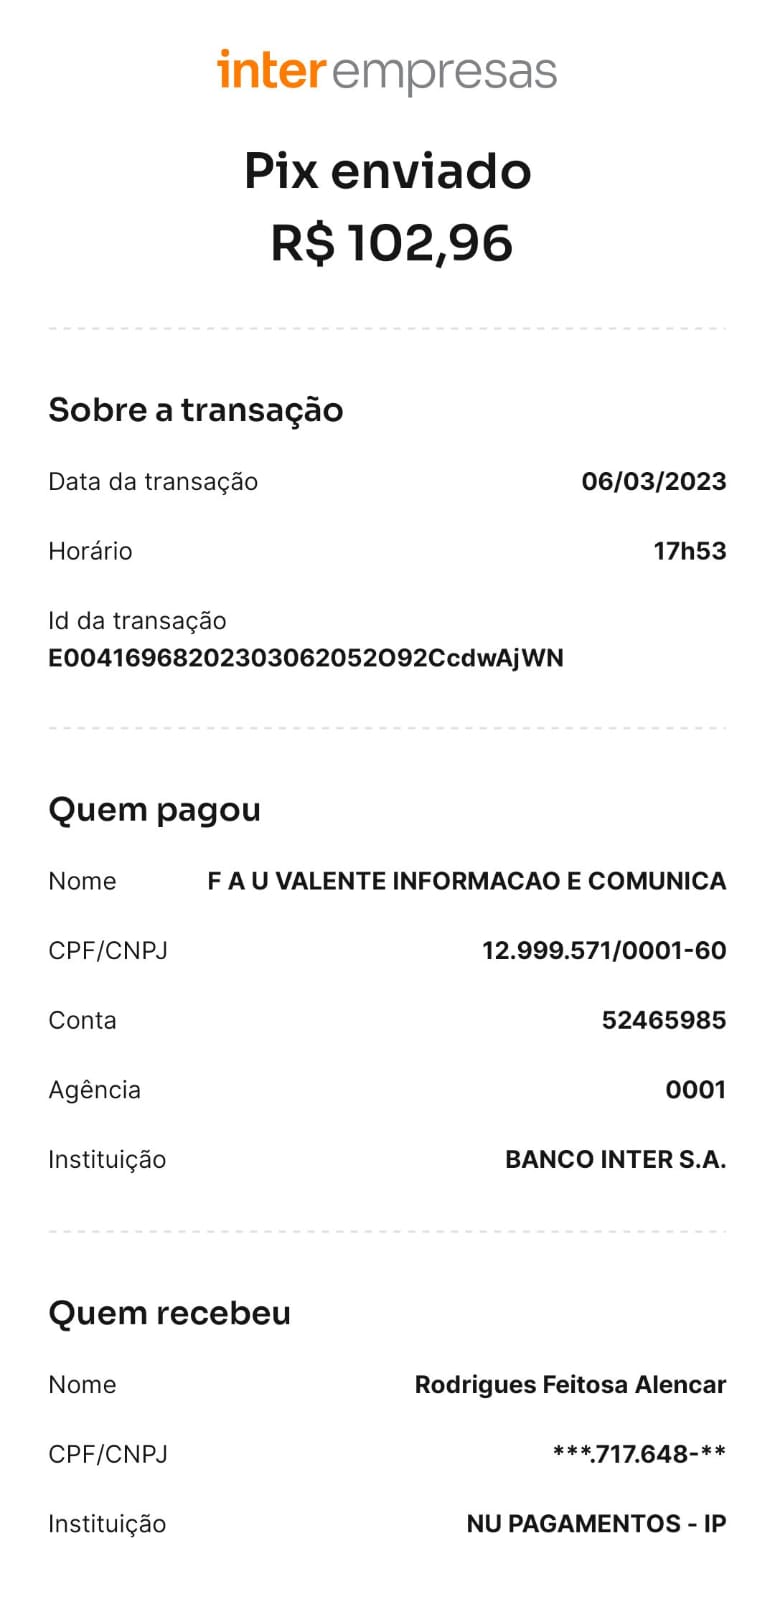Image resolution: width=775 pixels, height=1599 pixels.
Task: Click account number 52465985
Action: tap(664, 1020)
